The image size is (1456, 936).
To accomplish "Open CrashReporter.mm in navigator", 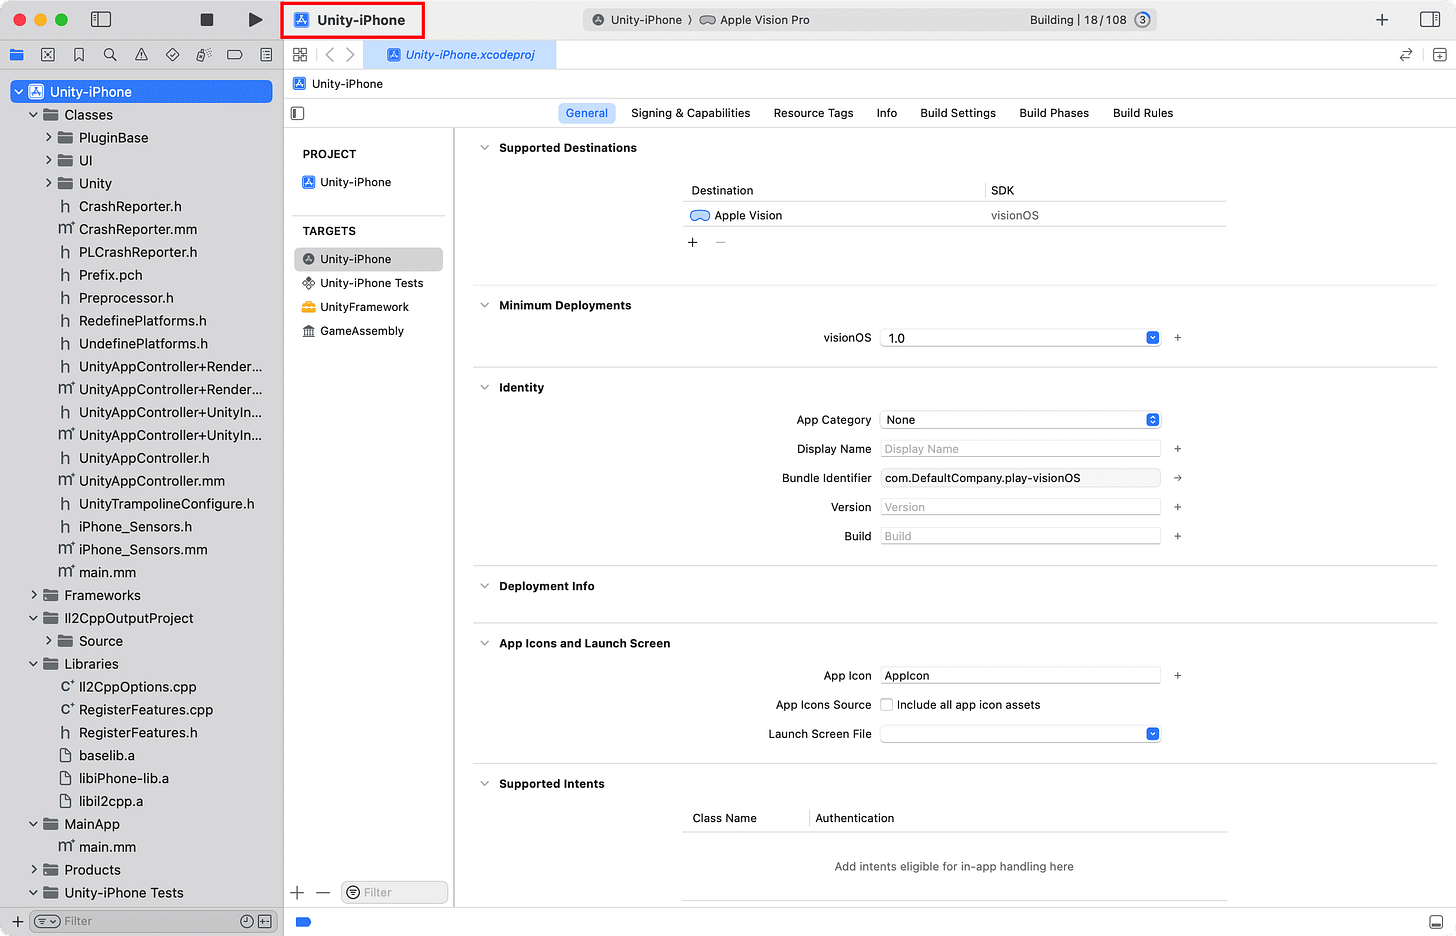I will (x=138, y=229).
